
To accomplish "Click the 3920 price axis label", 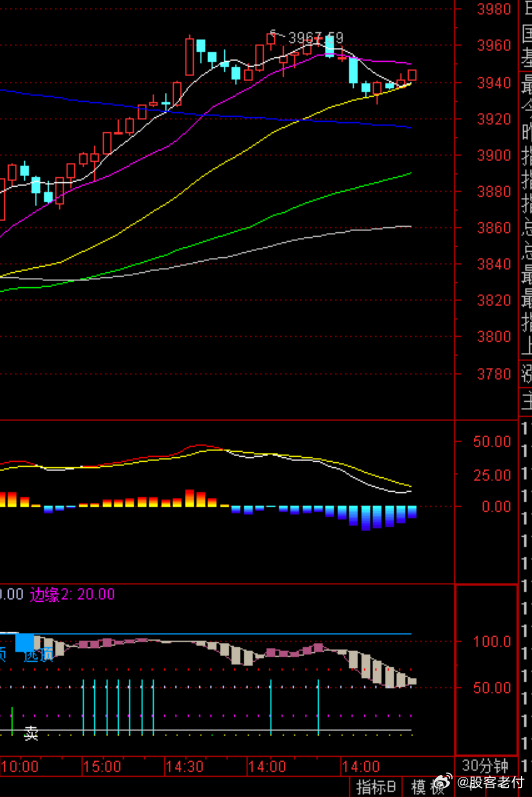I will point(493,119).
